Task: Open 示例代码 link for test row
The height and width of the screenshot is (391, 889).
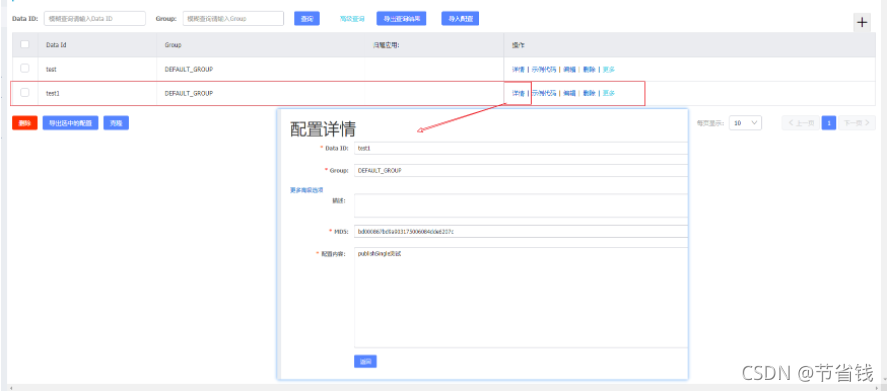Action: [544, 69]
